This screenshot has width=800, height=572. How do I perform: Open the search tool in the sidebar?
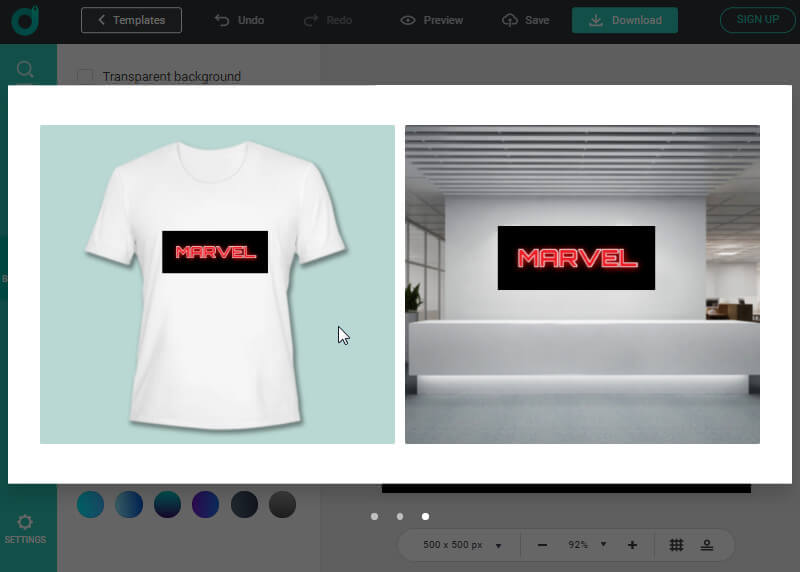click(x=26, y=69)
